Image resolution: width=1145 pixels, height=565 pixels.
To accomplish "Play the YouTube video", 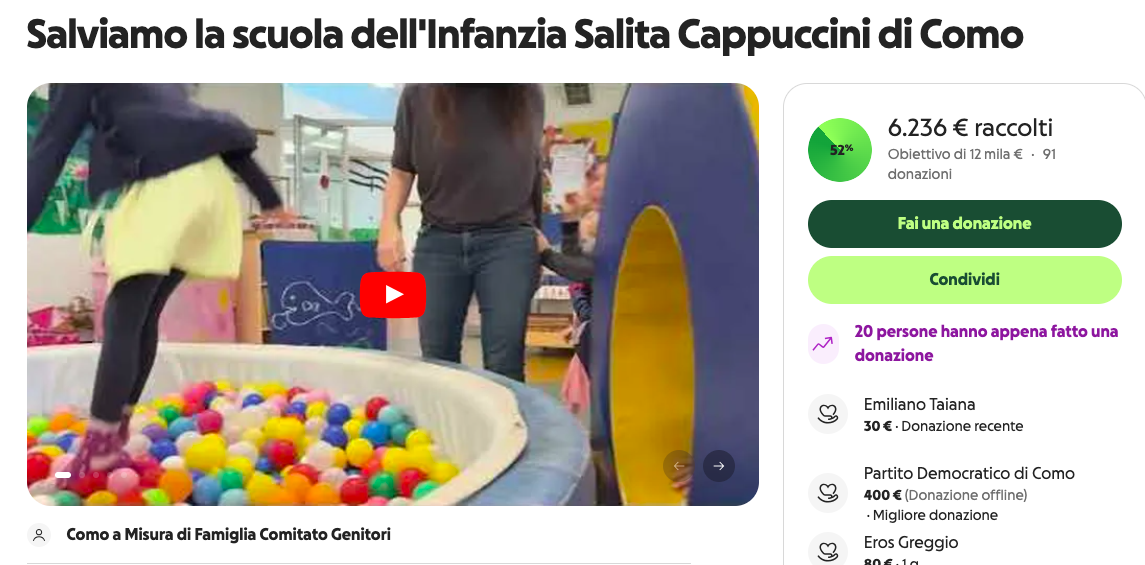I will pyautogui.click(x=393, y=294).
